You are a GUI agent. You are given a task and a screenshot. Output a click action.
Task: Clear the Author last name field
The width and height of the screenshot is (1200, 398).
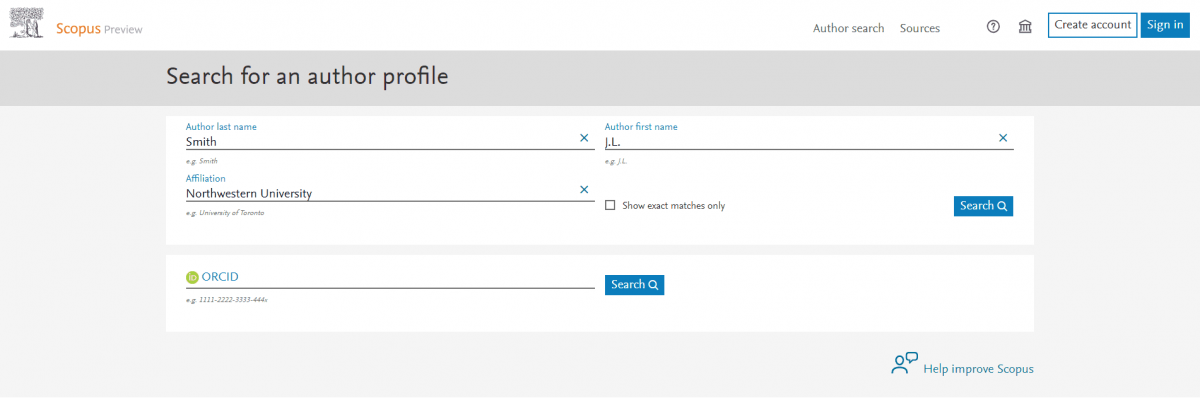click(x=584, y=138)
